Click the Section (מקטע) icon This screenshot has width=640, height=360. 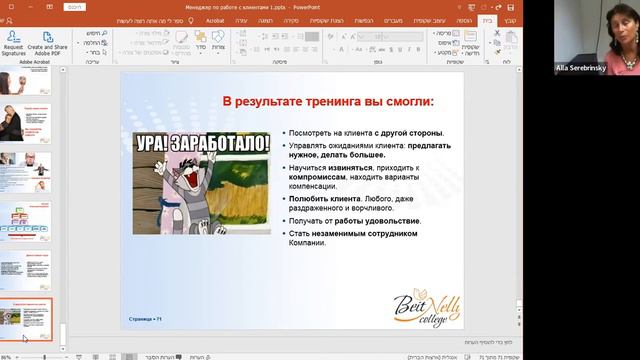456,53
